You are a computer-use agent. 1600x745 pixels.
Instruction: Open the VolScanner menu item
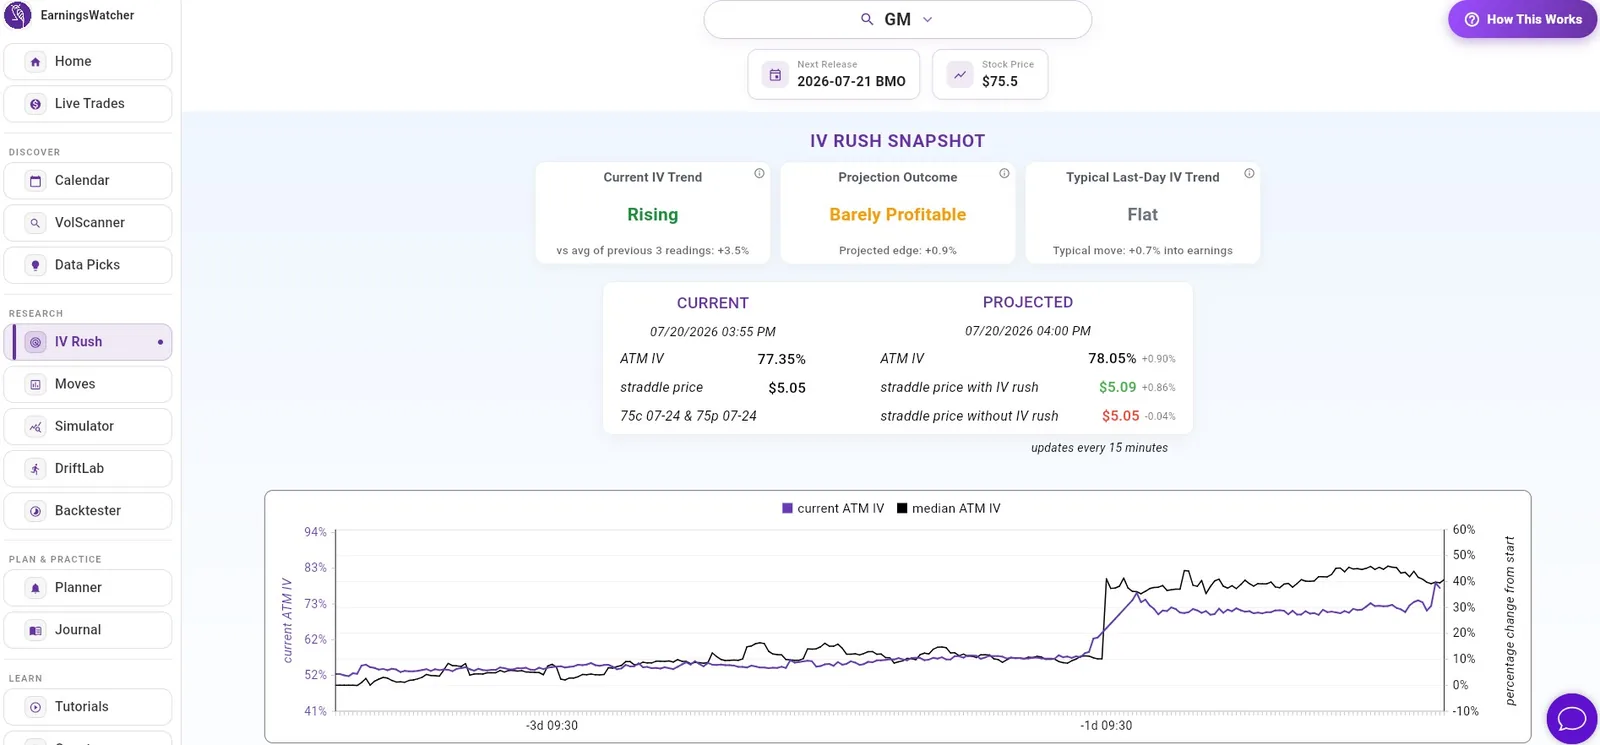coord(88,223)
